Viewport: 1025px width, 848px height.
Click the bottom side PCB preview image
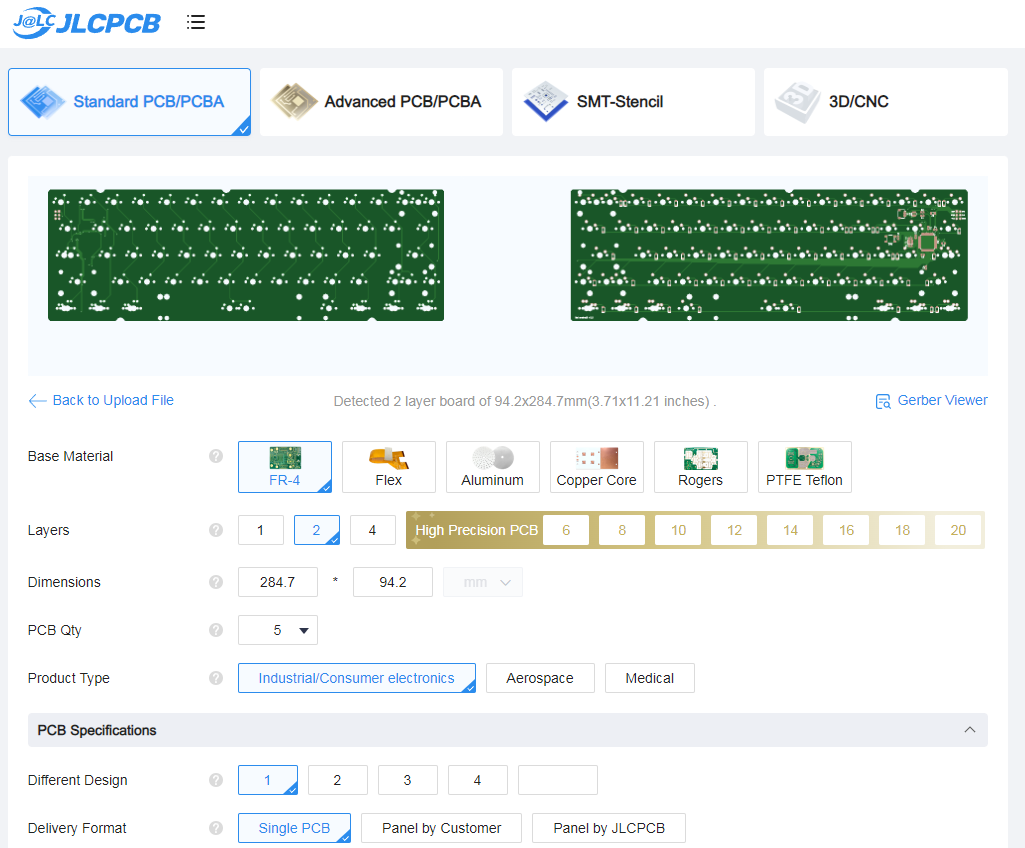(x=769, y=255)
